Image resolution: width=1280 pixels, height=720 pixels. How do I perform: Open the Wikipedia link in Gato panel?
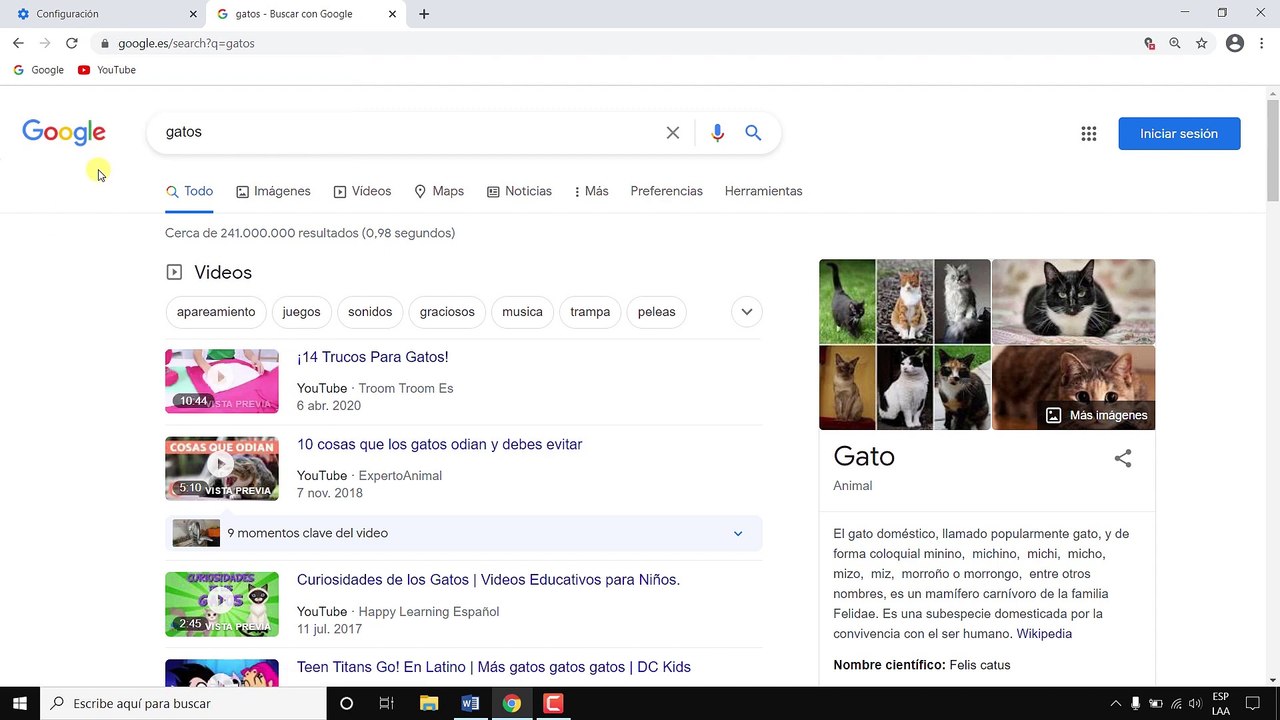pyautogui.click(x=1044, y=634)
